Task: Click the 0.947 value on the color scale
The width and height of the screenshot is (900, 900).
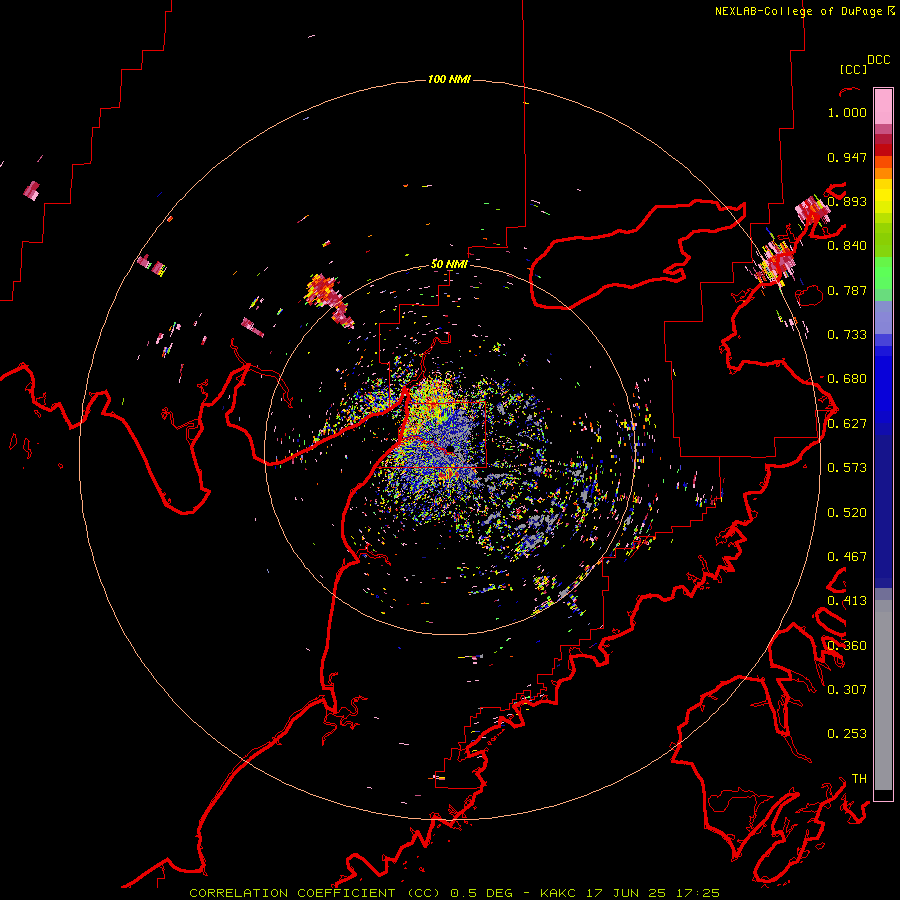Action: (847, 157)
